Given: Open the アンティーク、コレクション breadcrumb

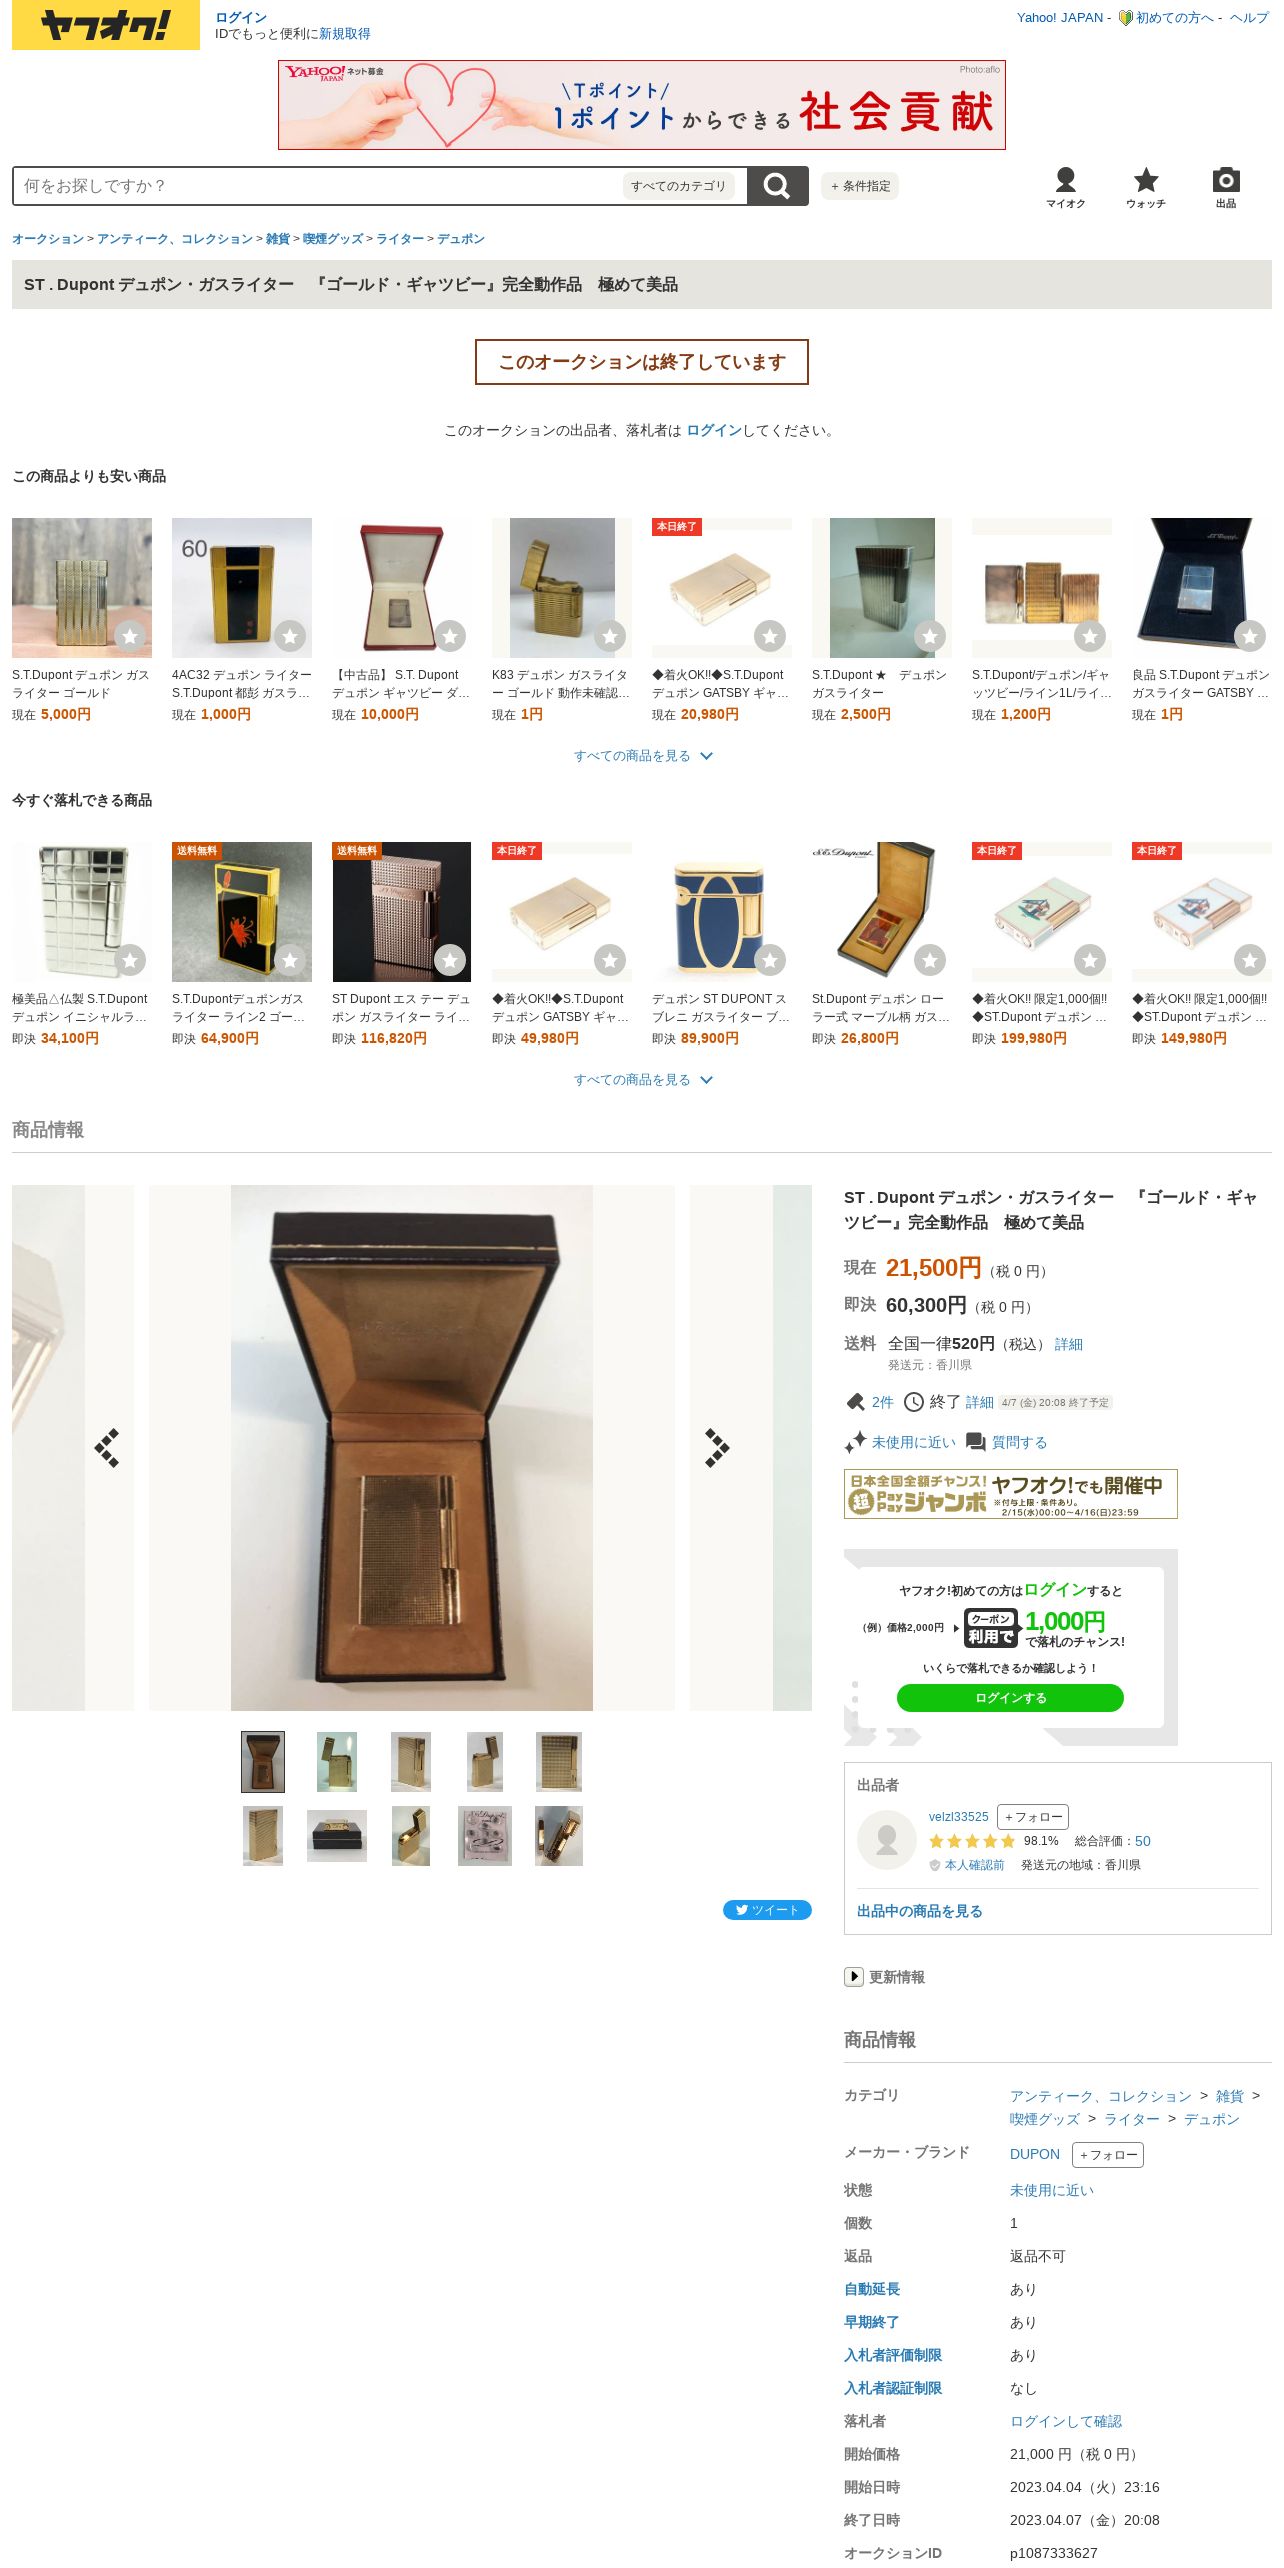Looking at the screenshot, I should coord(175,239).
